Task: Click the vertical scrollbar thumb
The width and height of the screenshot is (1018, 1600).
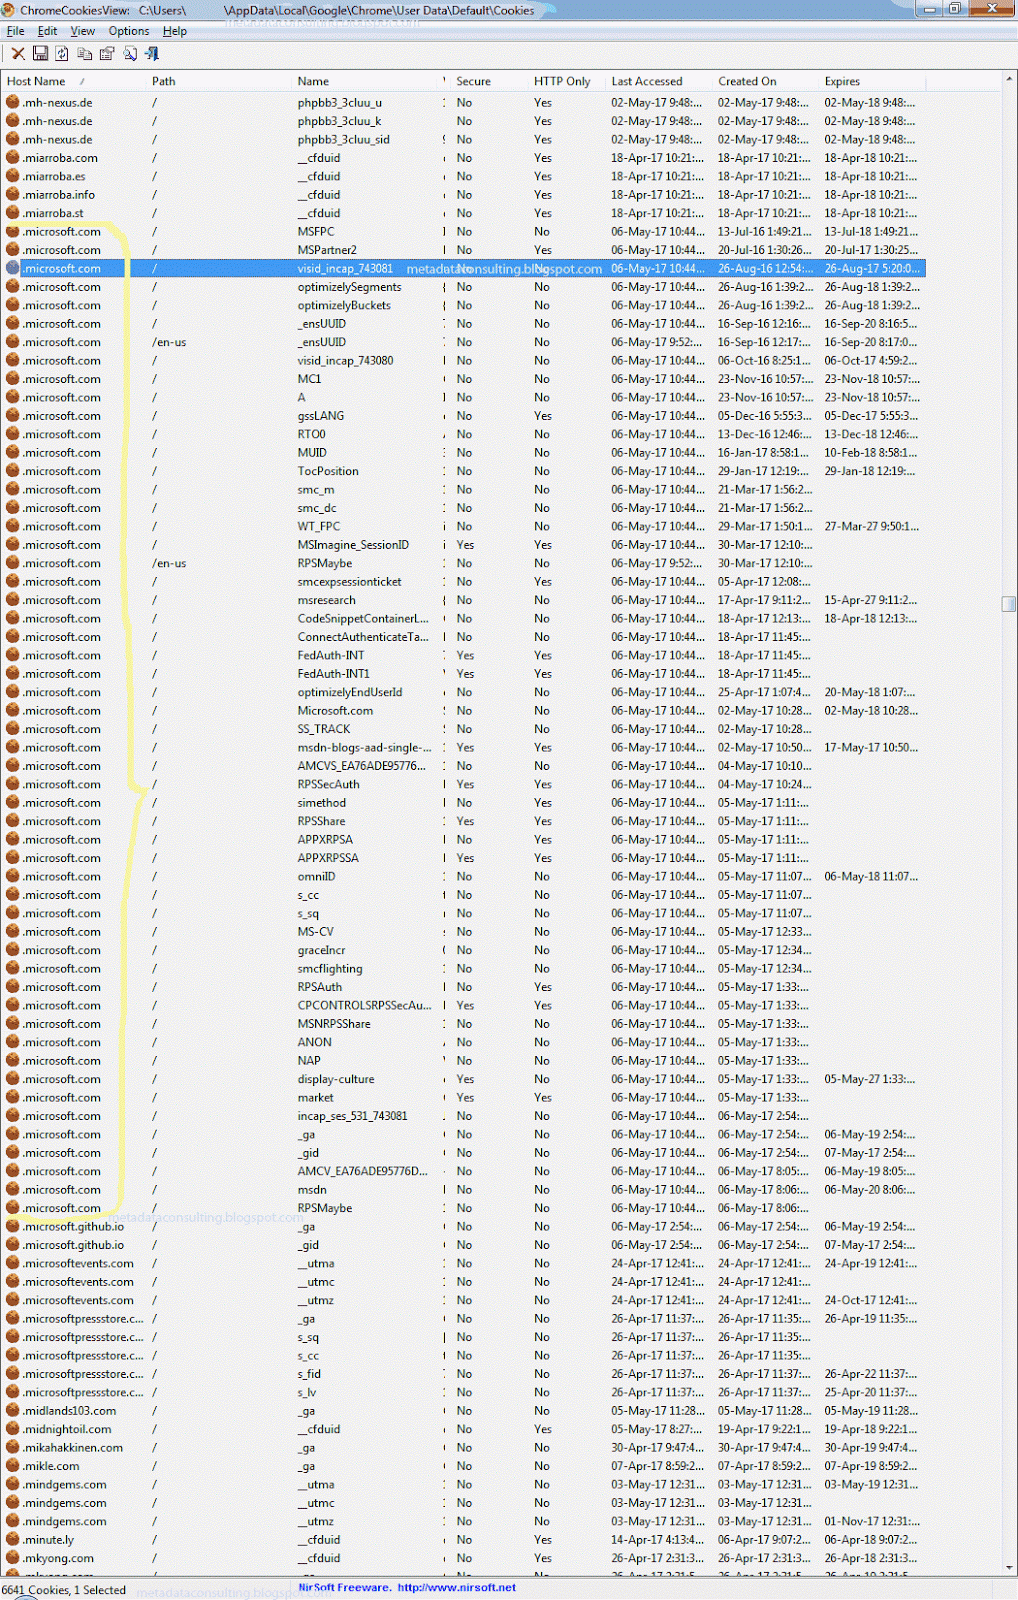Action: click(x=1009, y=603)
